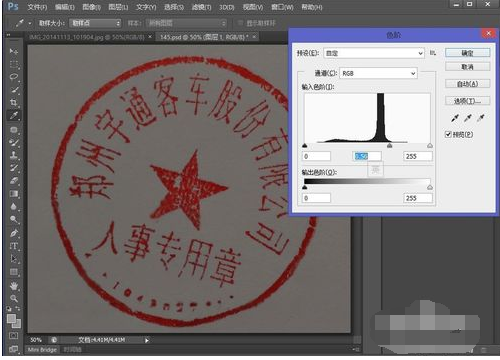Click the foreground color swatch

pyautogui.click(x=11, y=319)
